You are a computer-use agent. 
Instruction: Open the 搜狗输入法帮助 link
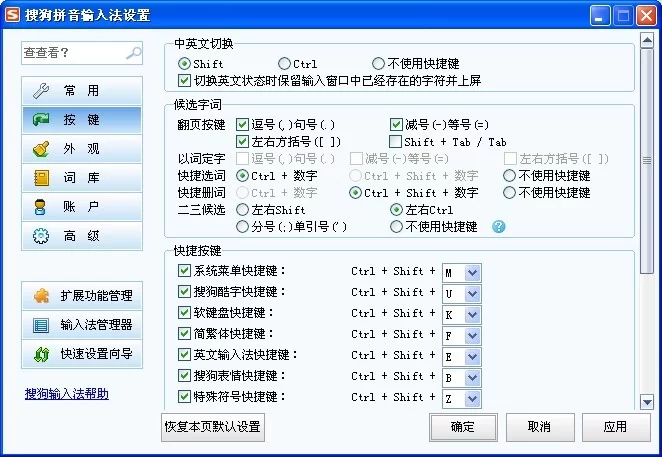[66, 394]
